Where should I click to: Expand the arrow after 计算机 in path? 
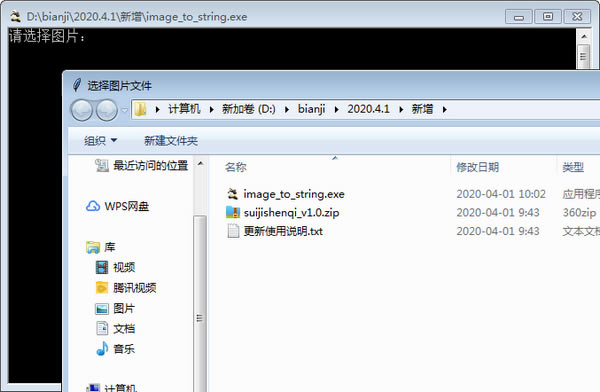(x=212, y=109)
